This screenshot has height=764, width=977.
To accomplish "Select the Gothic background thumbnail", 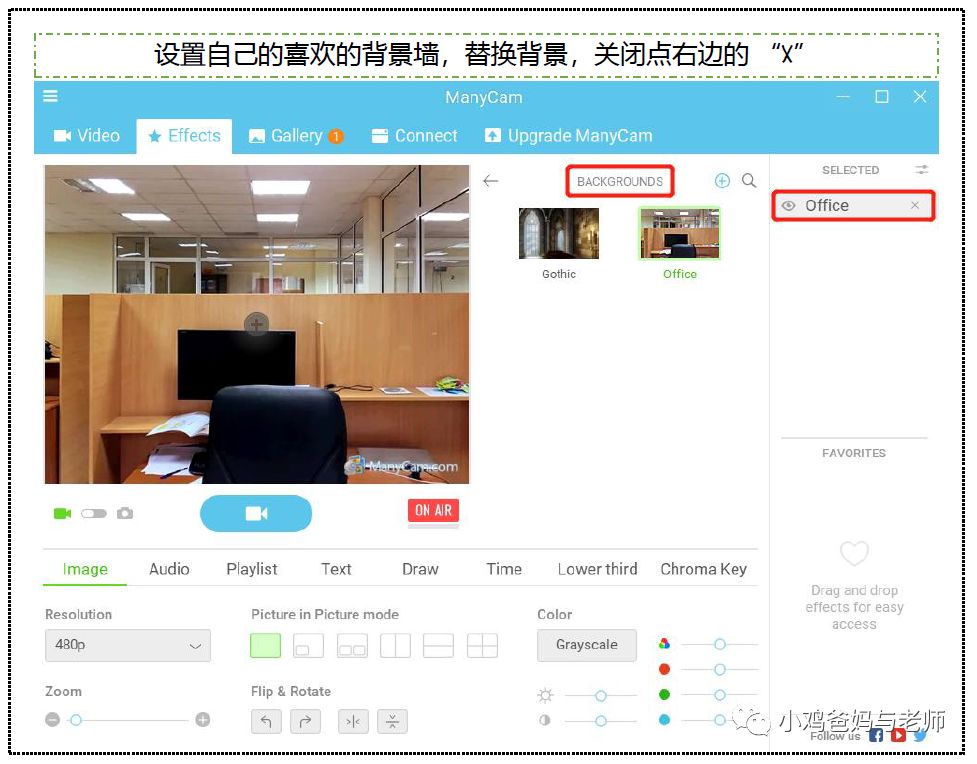I will (x=559, y=234).
